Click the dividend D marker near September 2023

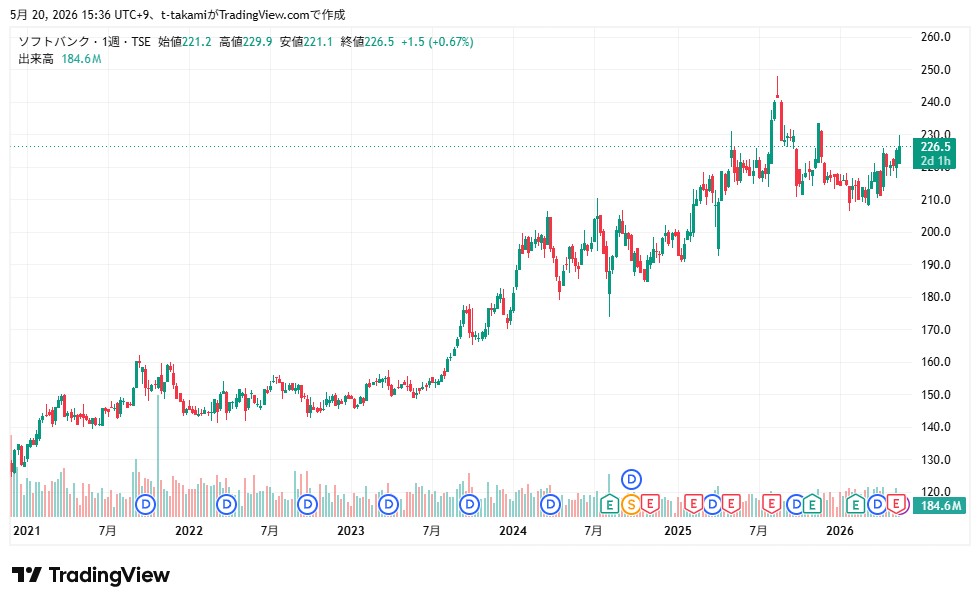click(x=469, y=504)
